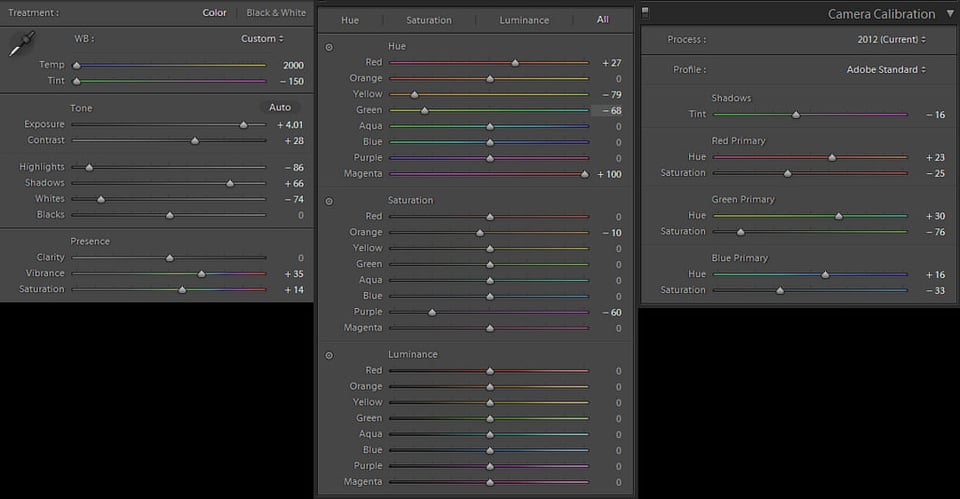Screen dimensions: 960x499
Task: Click the Highlights value -86
Action: point(294,168)
